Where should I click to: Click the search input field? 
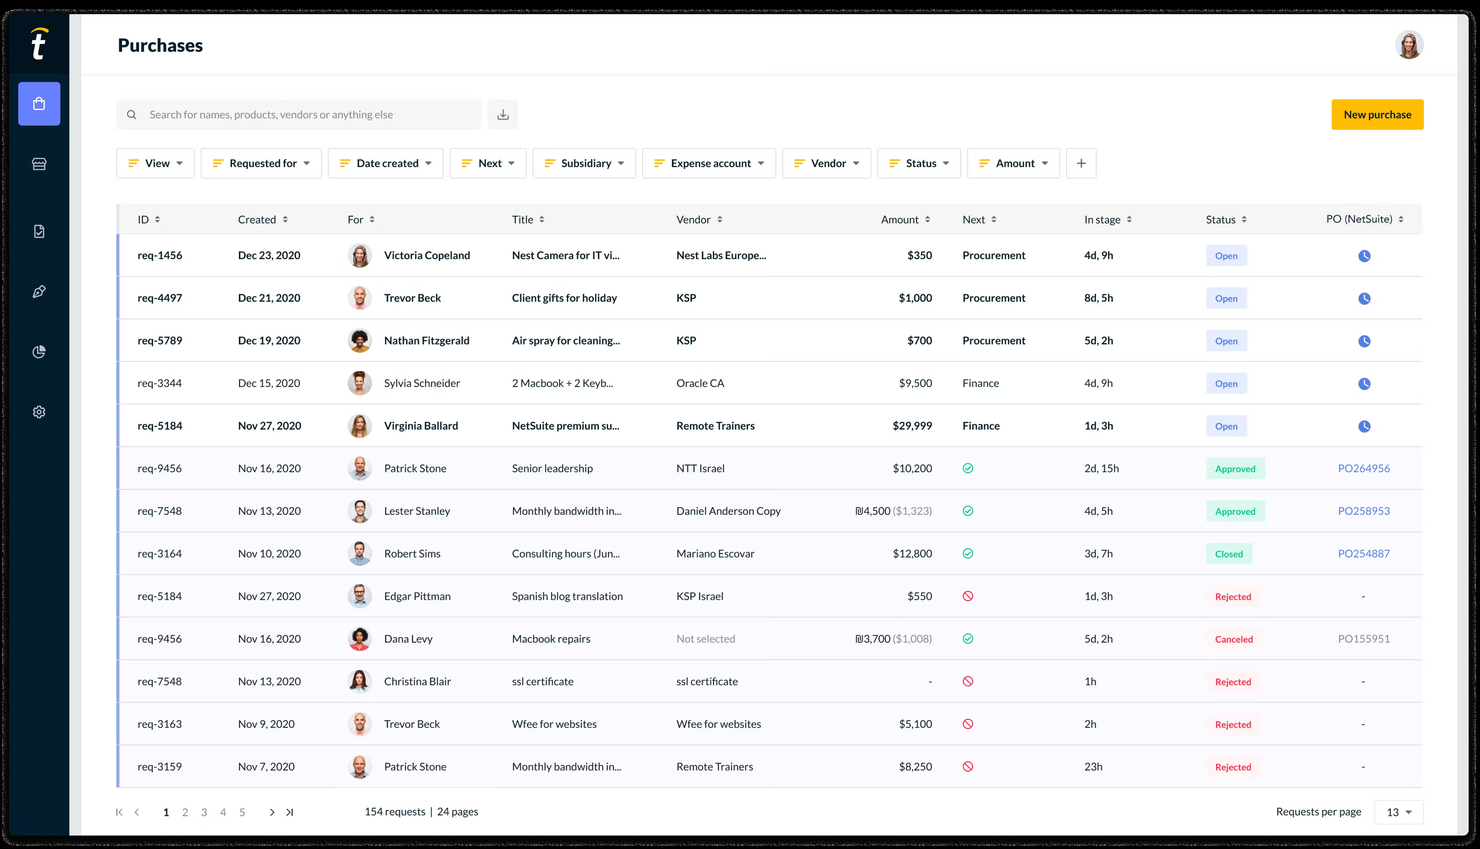click(x=300, y=114)
